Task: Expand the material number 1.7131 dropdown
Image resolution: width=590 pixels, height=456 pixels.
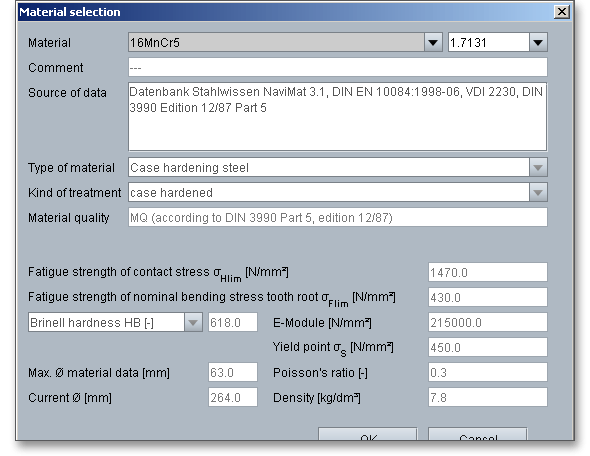Action: coord(538,43)
